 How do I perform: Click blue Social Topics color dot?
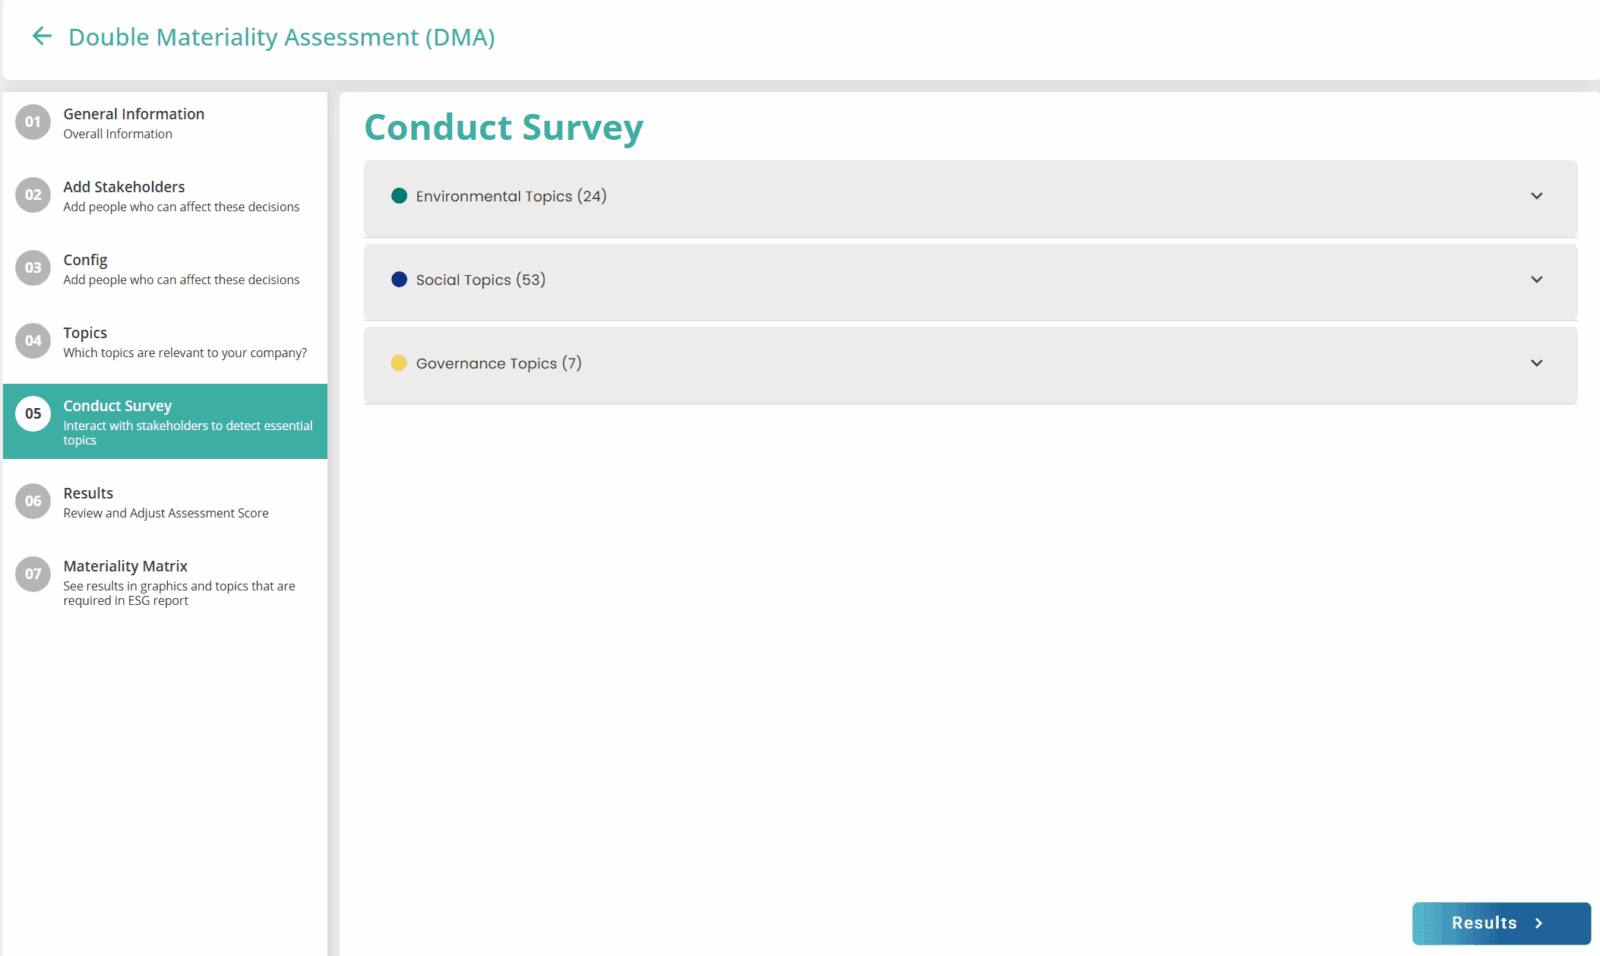399,280
